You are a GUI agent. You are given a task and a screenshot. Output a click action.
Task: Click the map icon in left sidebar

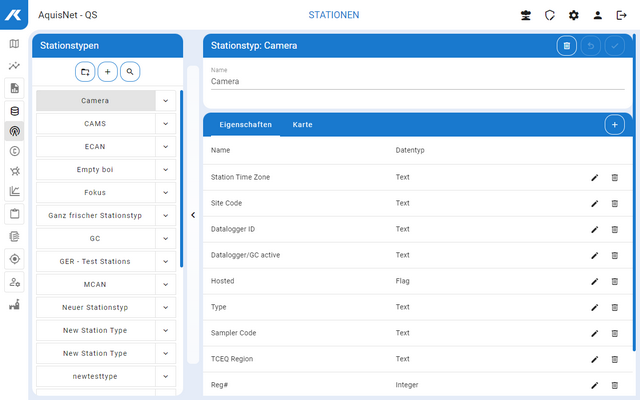[x=14, y=44]
